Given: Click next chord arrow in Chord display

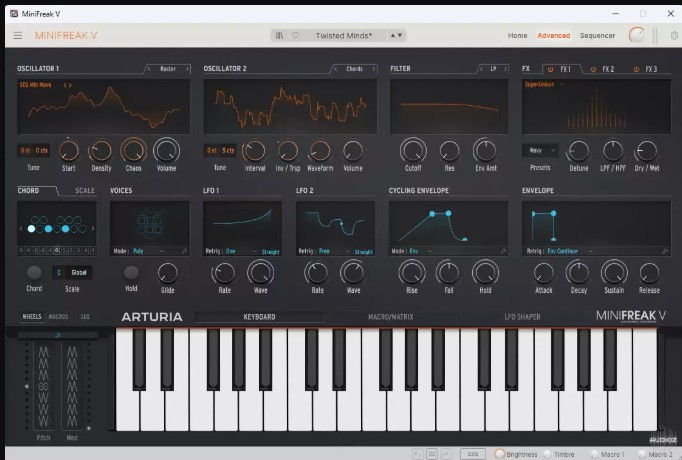Looking at the screenshot, I should click(93, 228).
